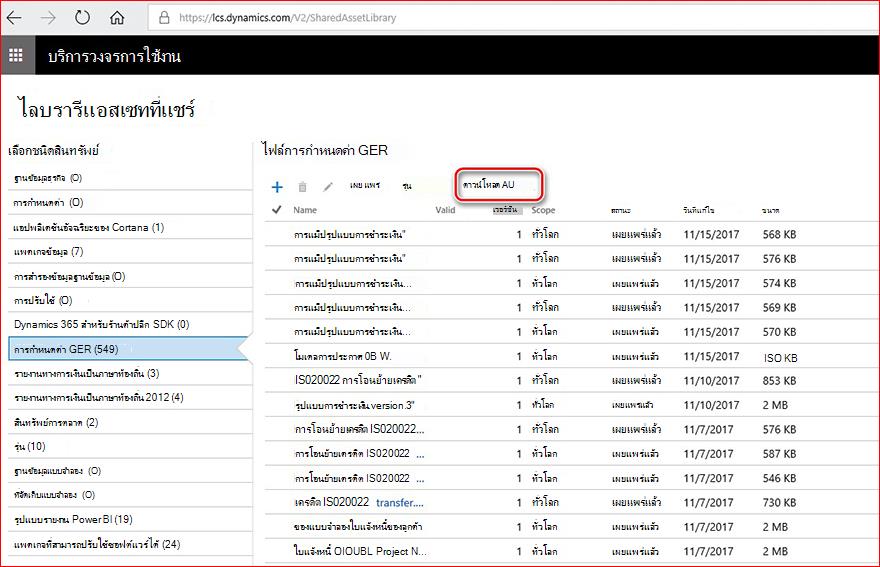The image size is (880, 567).
Task: Select the OIOUBL Project row
Action: 571,551
